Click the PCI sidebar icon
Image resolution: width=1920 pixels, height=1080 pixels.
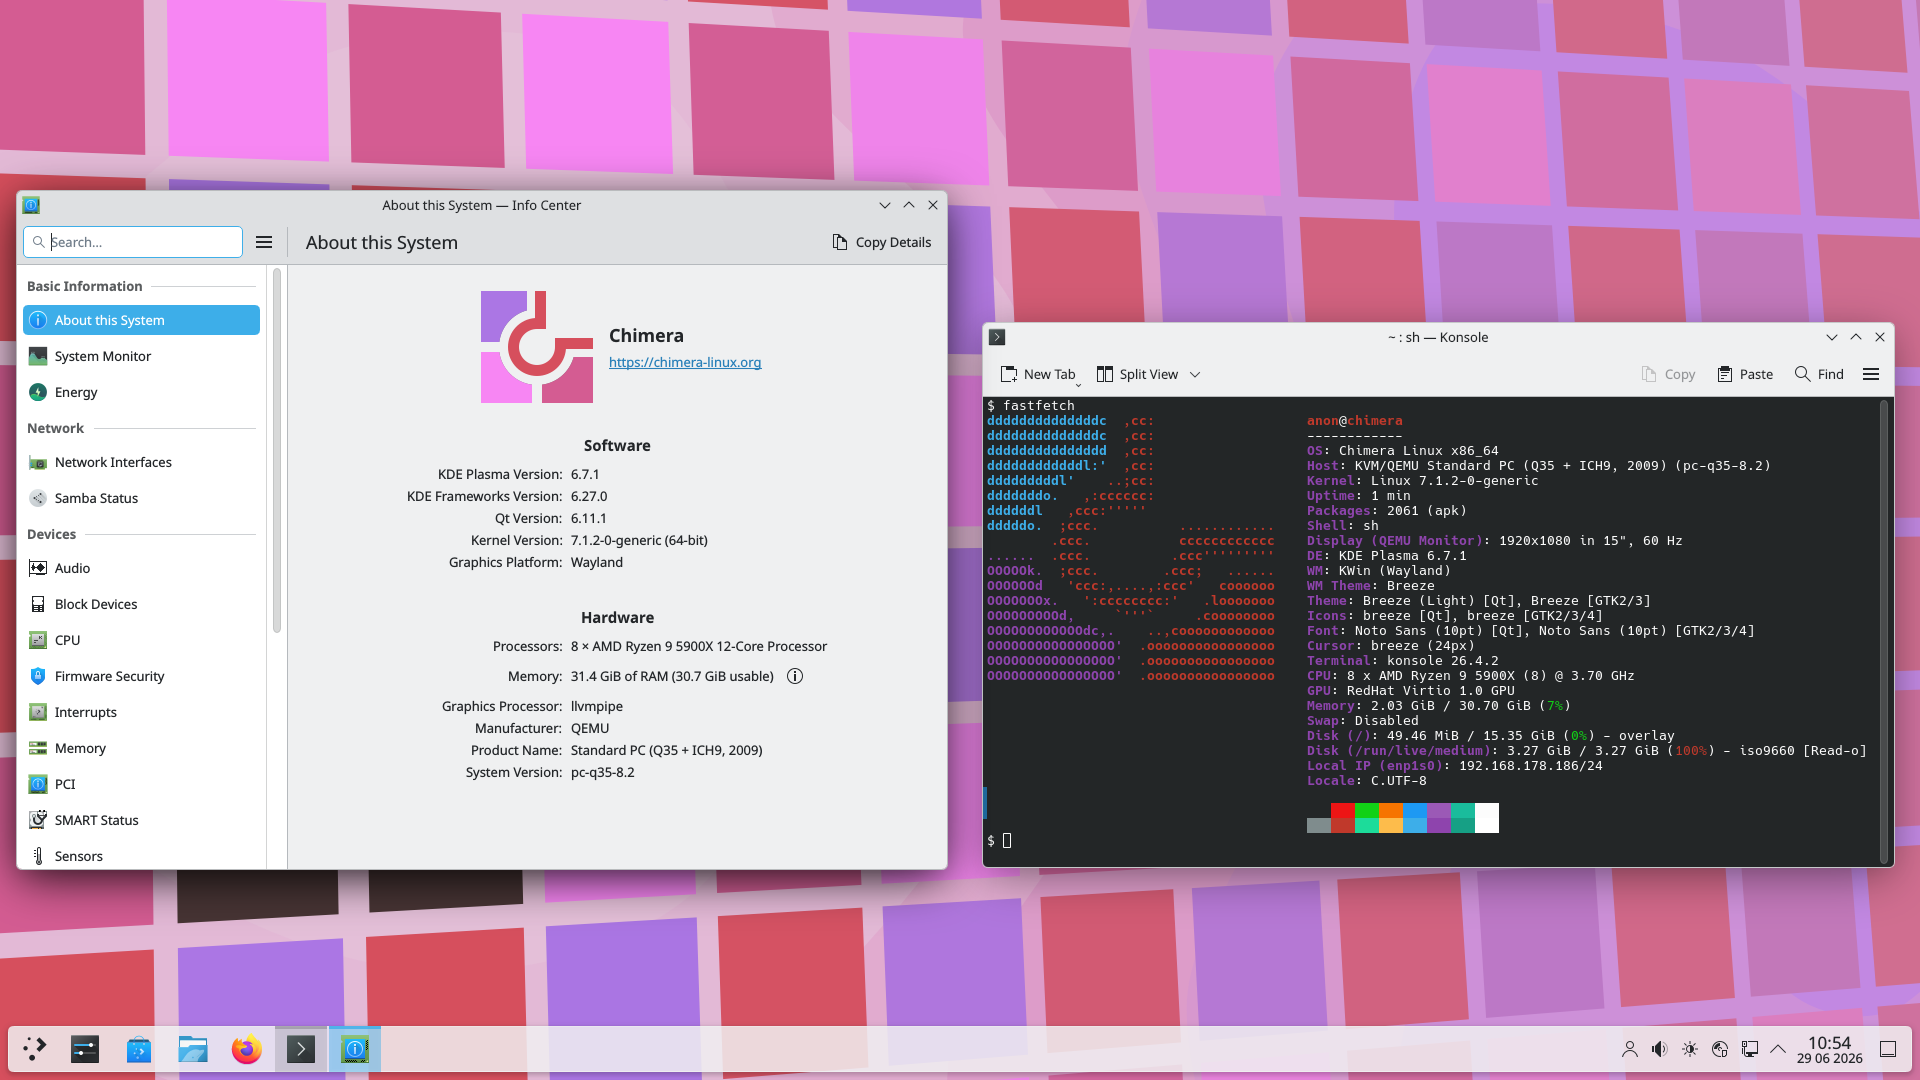(x=38, y=784)
